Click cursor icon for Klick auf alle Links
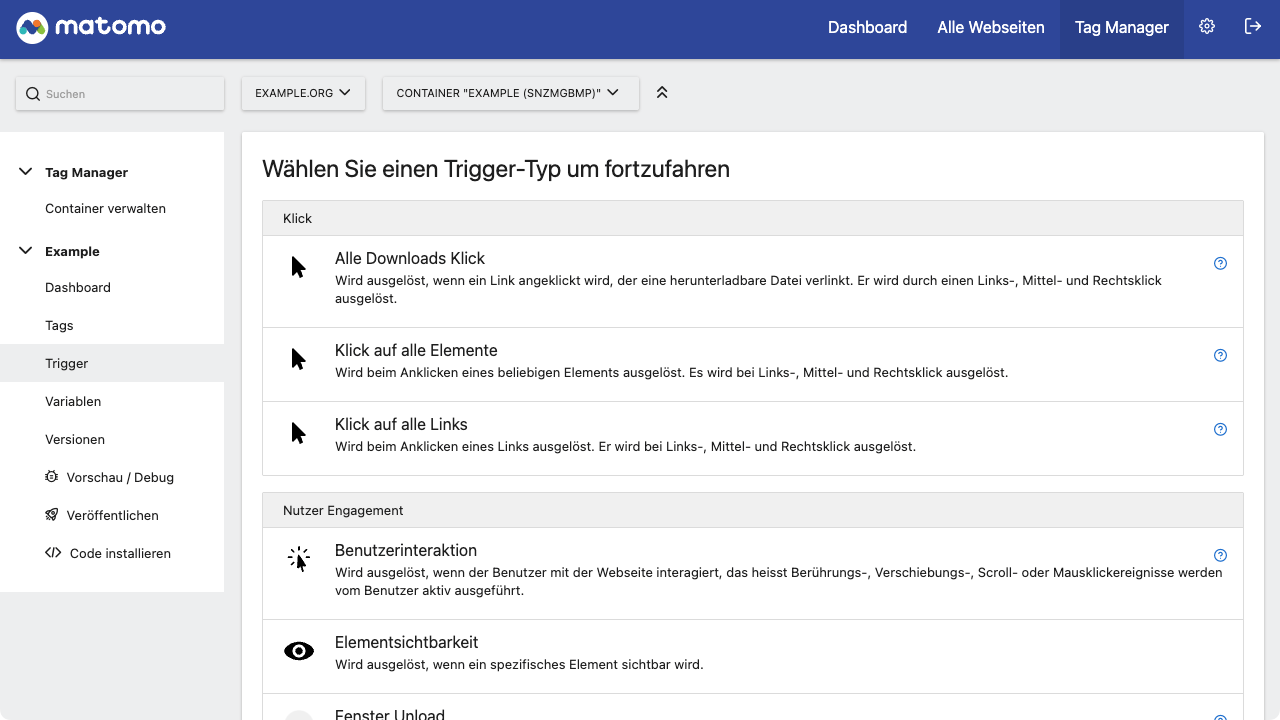The height and width of the screenshot is (720, 1280). coord(298,432)
